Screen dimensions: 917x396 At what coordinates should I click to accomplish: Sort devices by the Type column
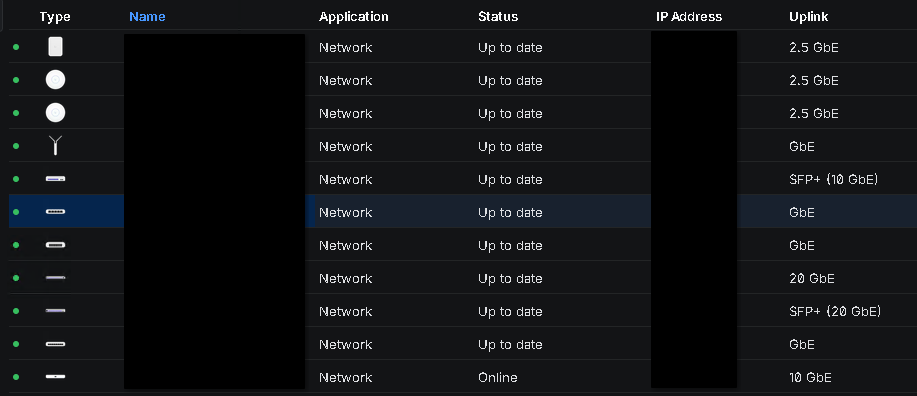click(55, 17)
